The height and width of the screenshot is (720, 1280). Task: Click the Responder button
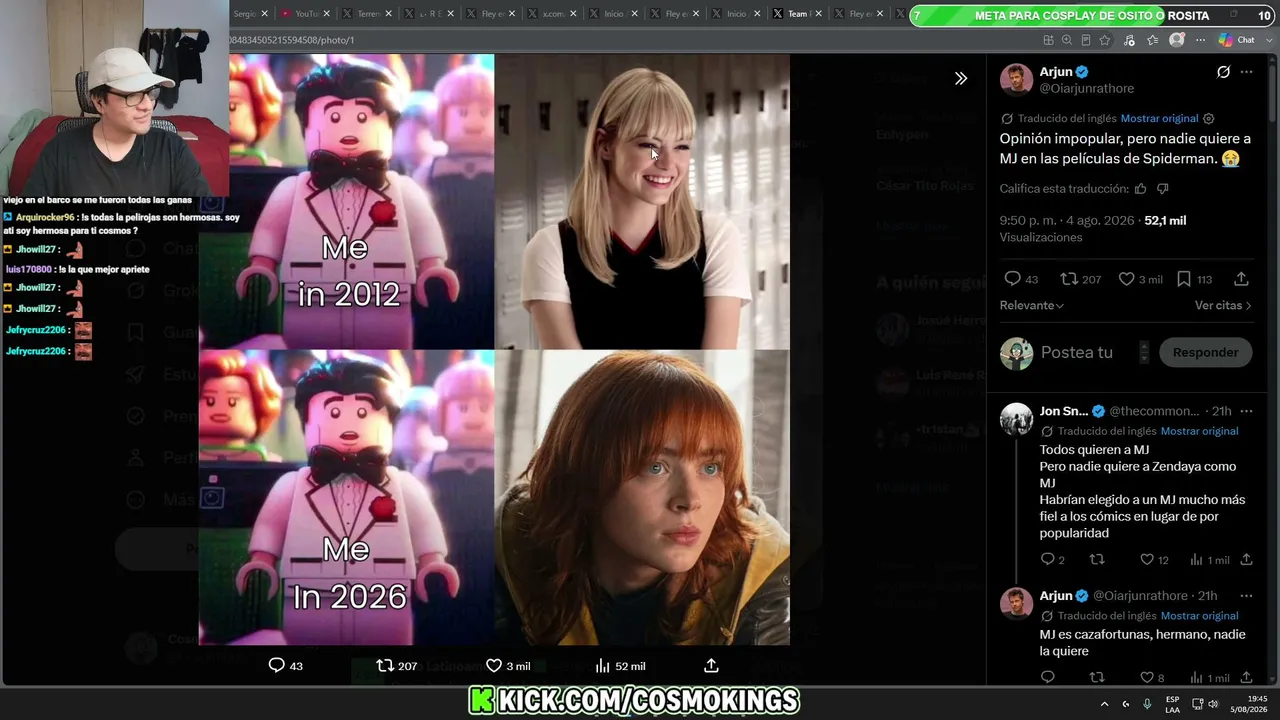(1205, 352)
